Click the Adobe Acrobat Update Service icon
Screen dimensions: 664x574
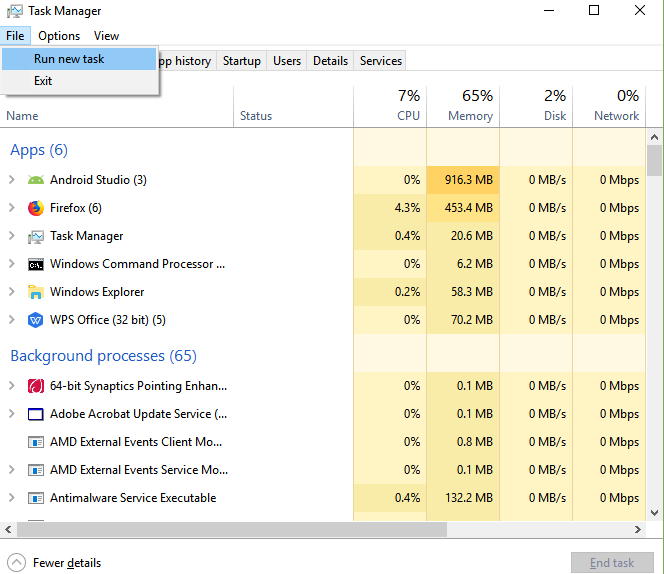(36, 414)
